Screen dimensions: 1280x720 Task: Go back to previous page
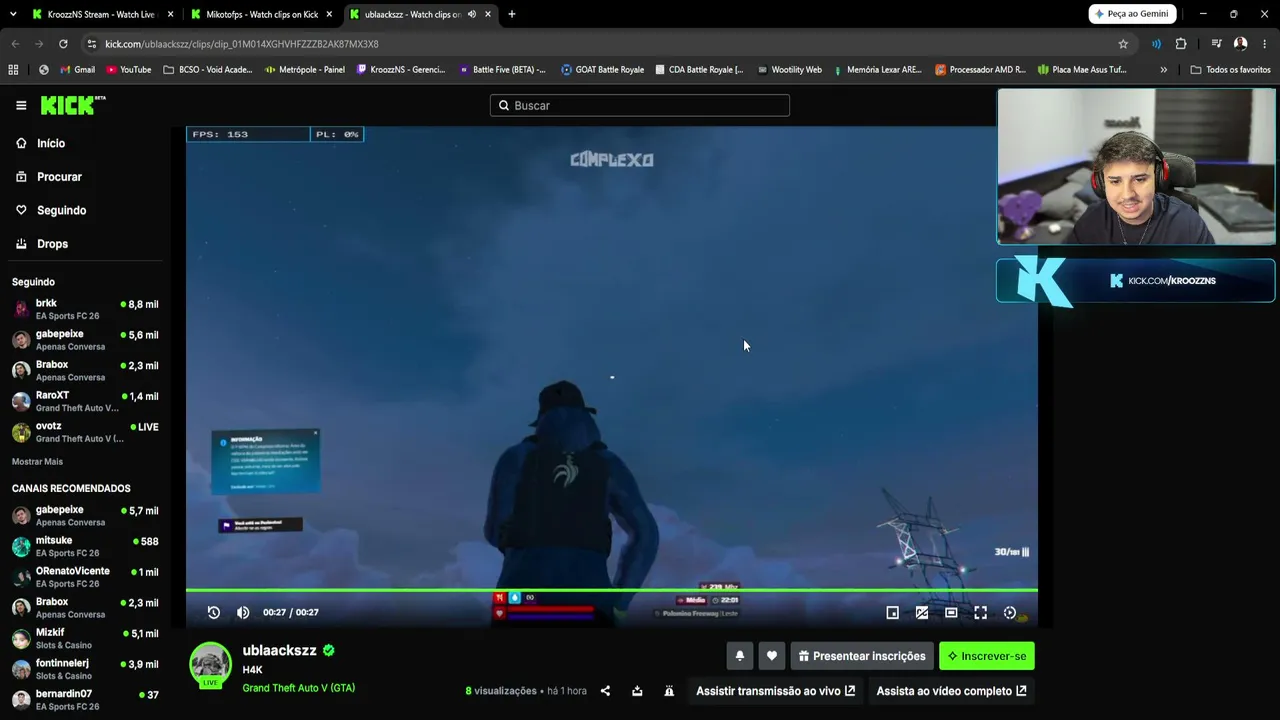coord(15,44)
